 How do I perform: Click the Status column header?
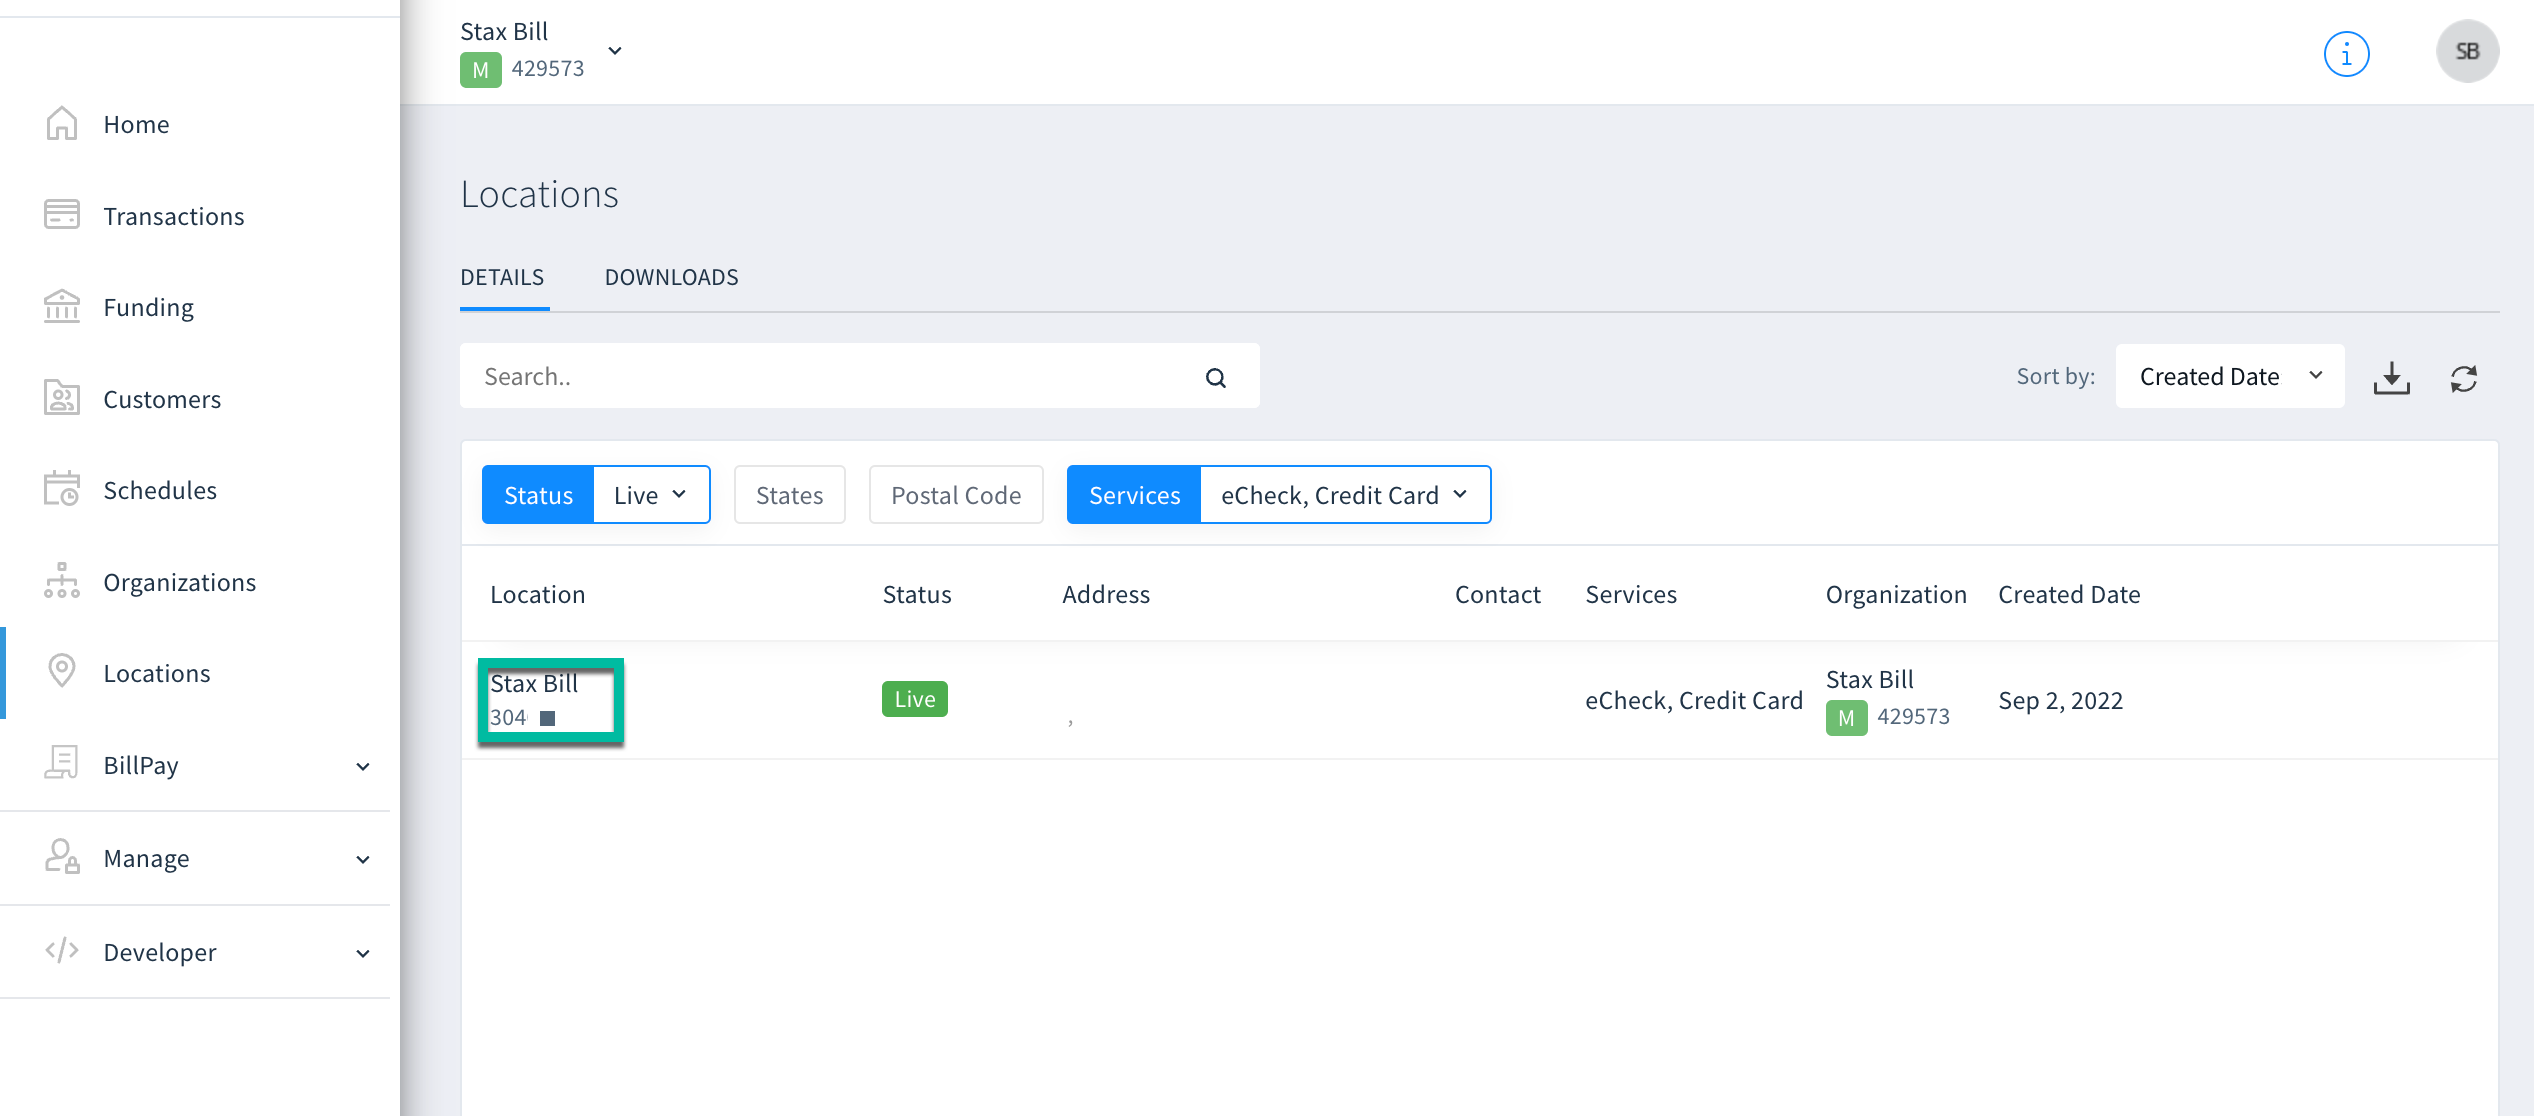(x=917, y=594)
